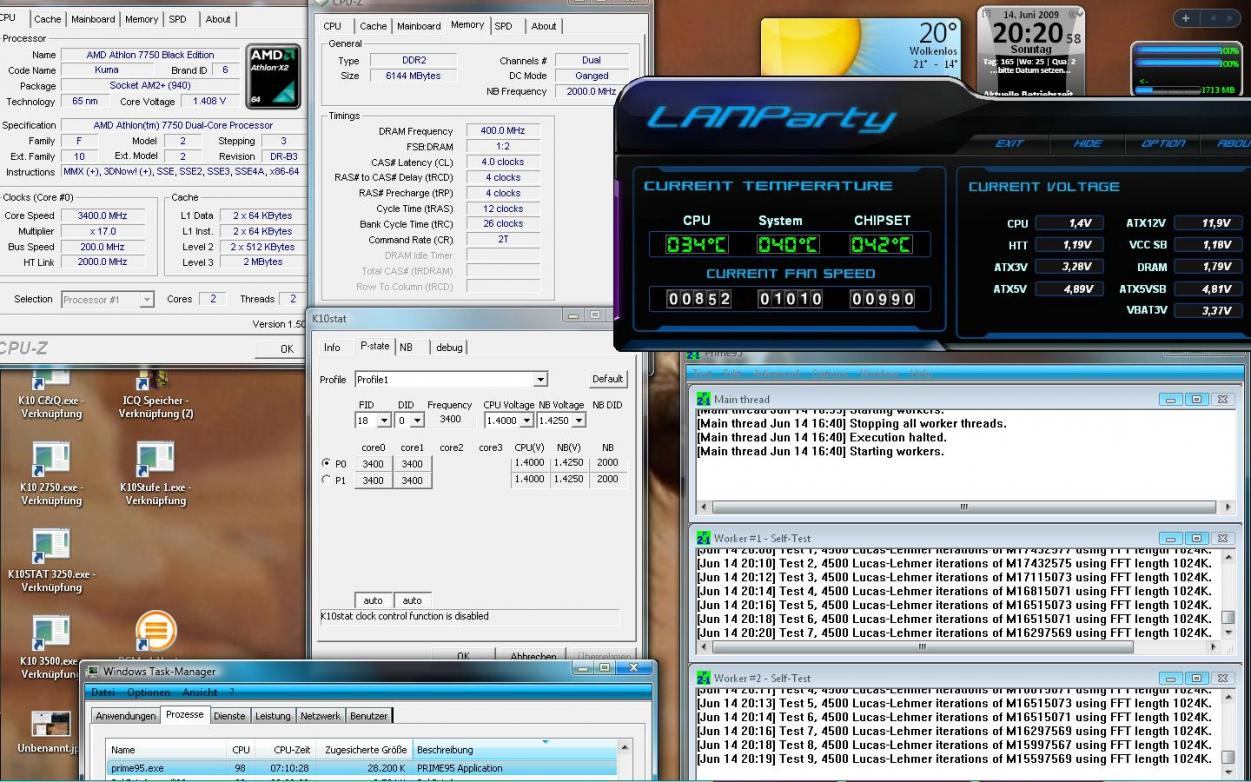Image resolution: width=1251 pixels, height=782 pixels.
Task: Click the plus button on sidebar gadget bar
Action: pyautogui.click(x=1187, y=18)
